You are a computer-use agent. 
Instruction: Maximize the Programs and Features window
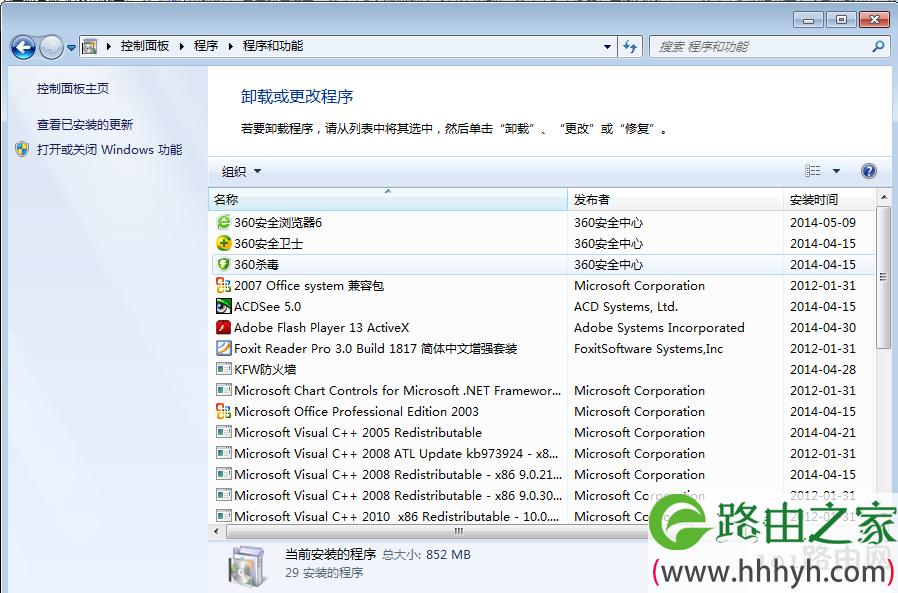tap(841, 20)
